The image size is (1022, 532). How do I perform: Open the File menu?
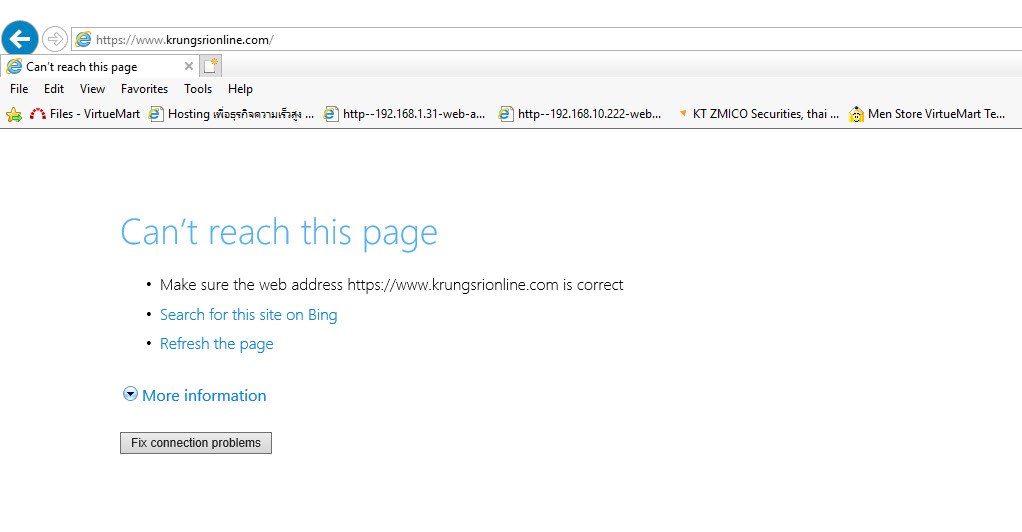(19, 89)
